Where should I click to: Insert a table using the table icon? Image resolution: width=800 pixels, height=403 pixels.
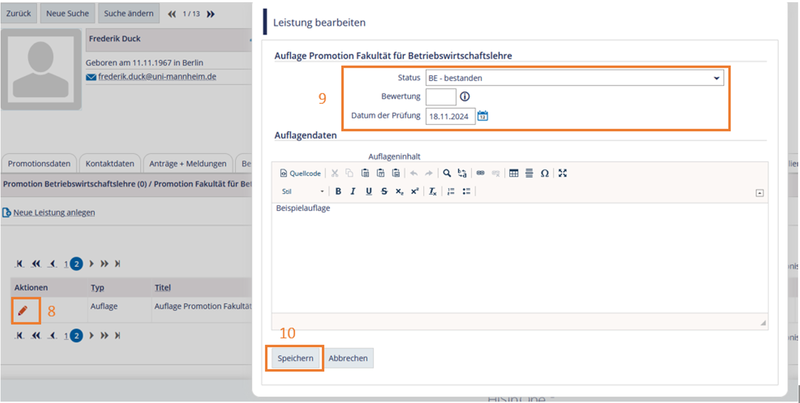pos(514,173)
